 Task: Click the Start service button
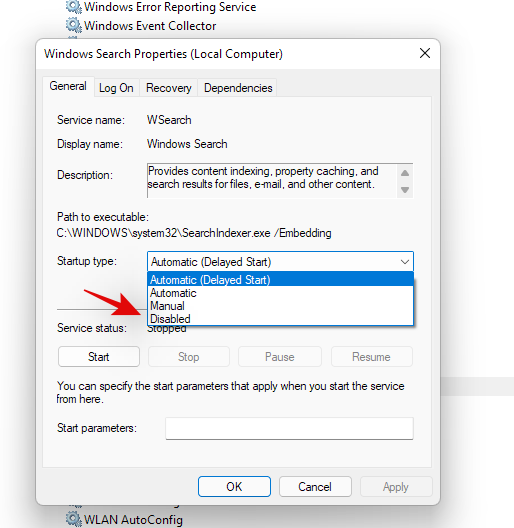99,357
